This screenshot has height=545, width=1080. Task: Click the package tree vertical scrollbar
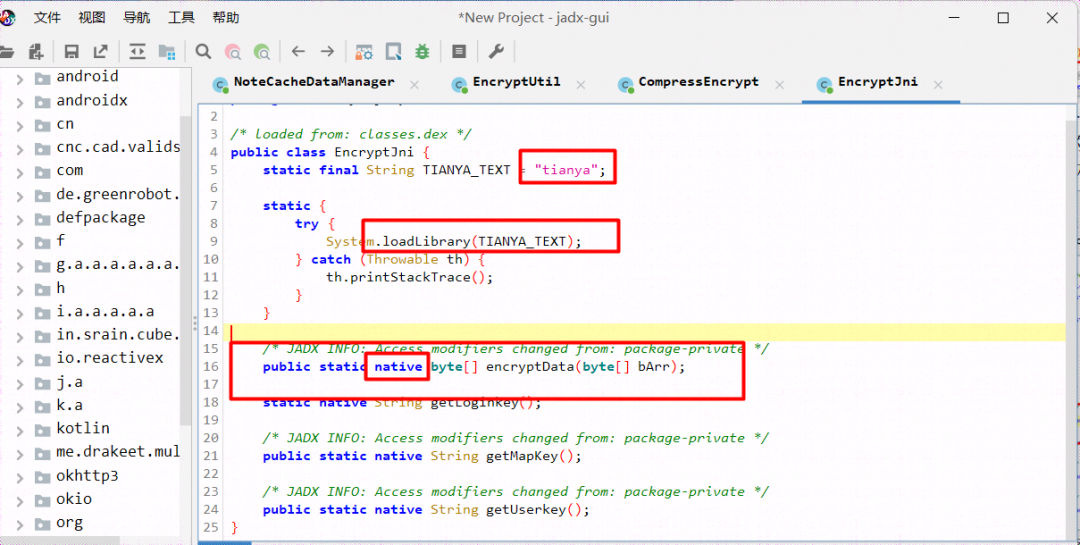[185, 269]
